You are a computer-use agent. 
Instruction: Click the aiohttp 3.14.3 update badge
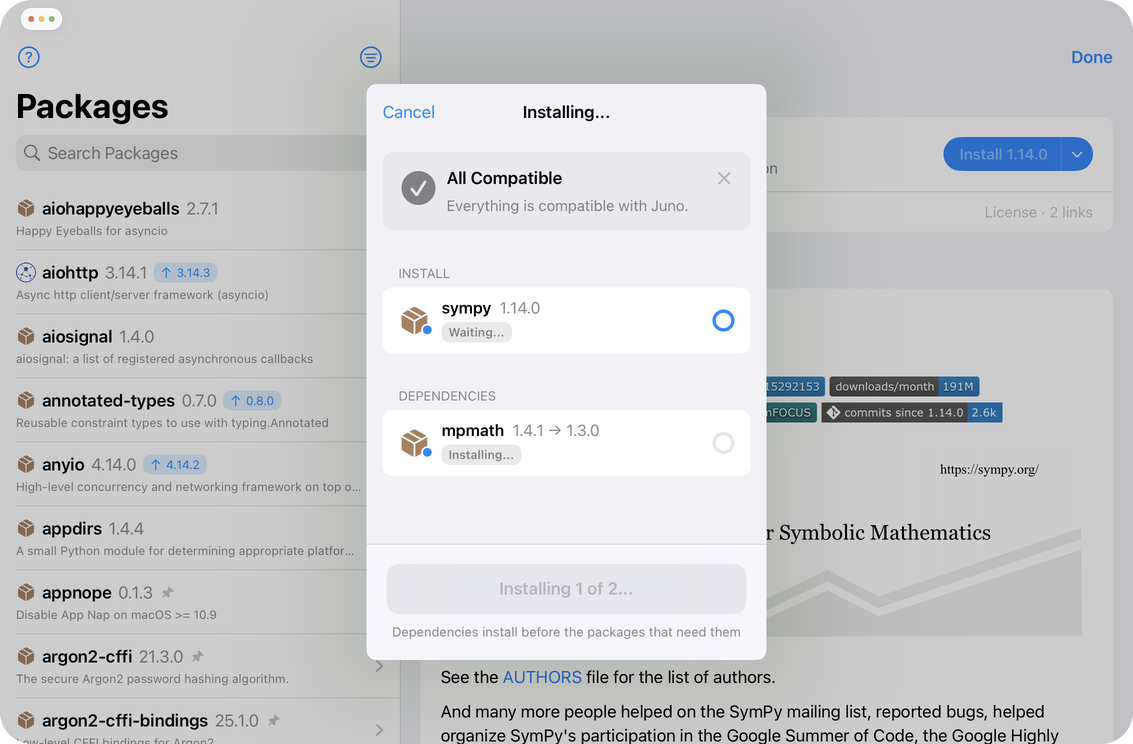[186, 272]
